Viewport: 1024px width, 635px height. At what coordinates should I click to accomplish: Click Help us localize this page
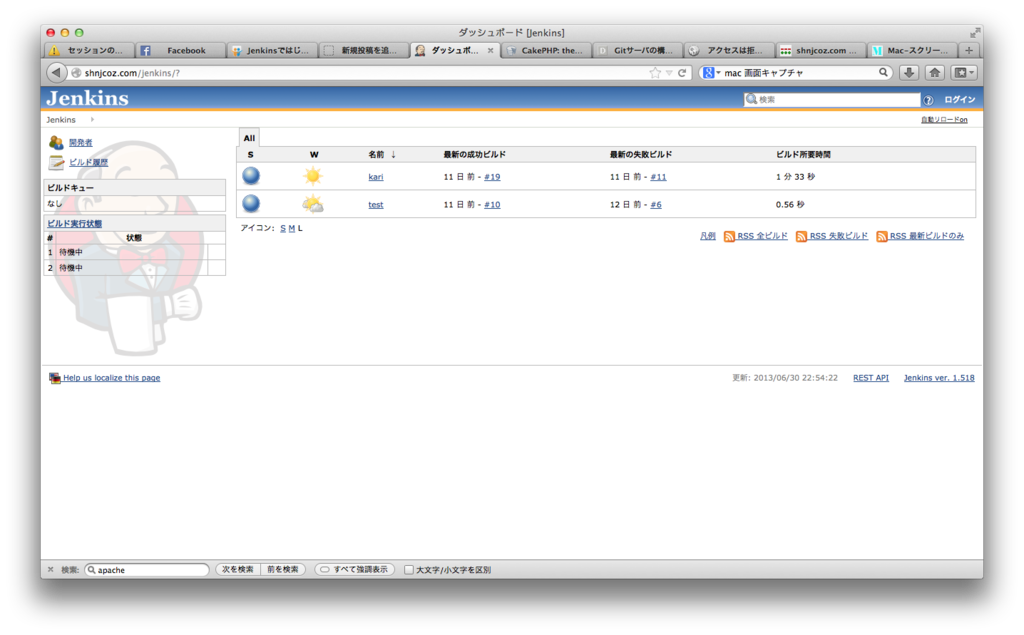point(111,378)
